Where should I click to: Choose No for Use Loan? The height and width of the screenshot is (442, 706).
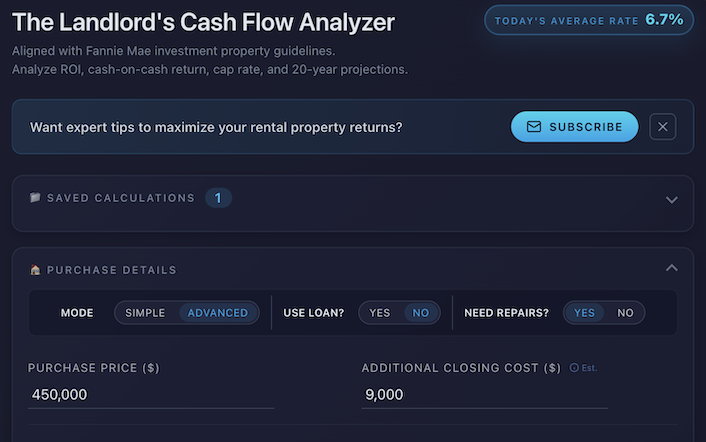tap(421, 313)
